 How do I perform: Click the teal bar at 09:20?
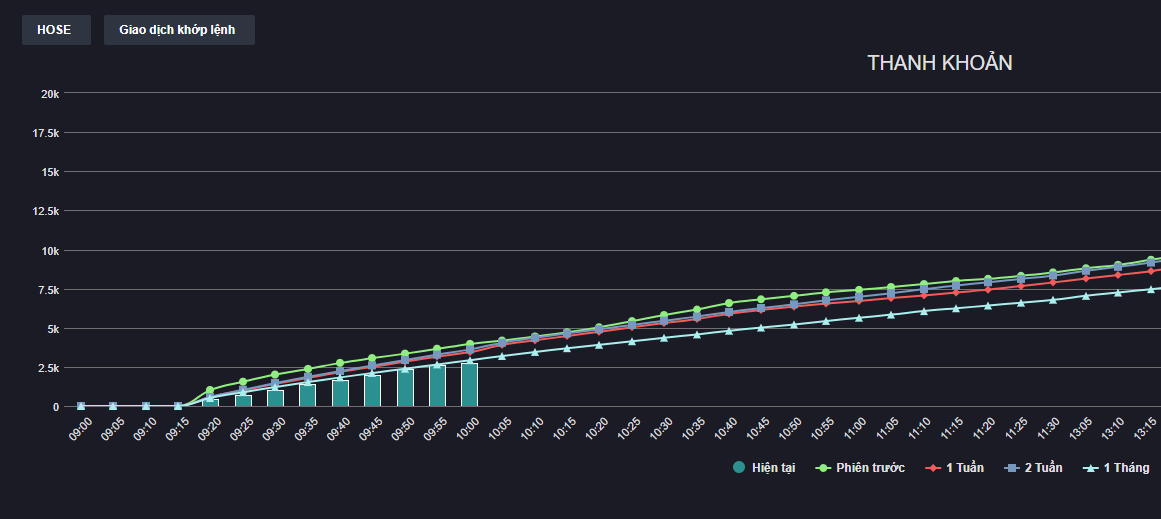(210, 402)
